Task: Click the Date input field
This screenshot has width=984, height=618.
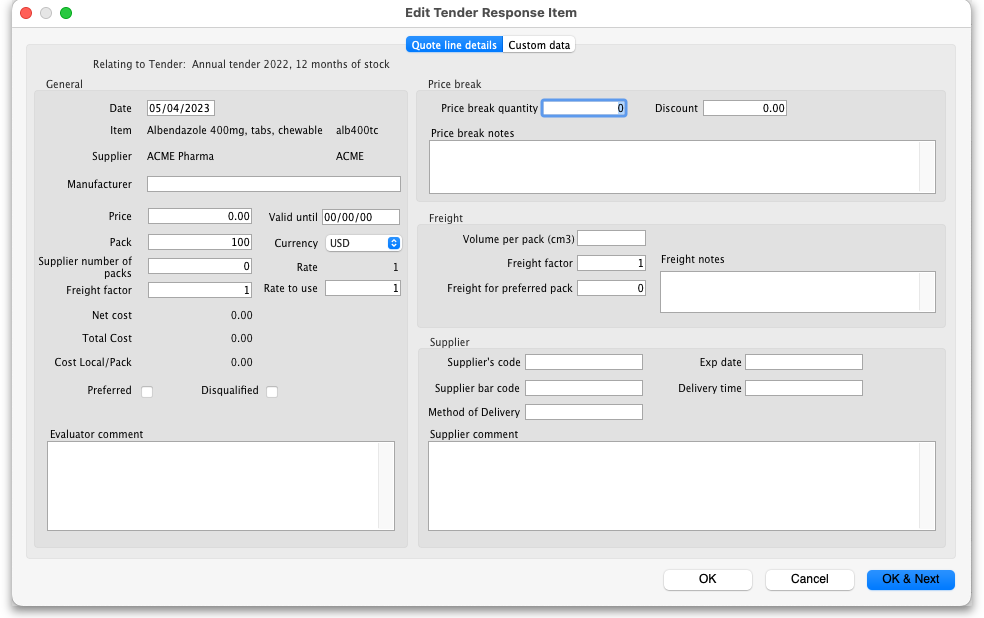Action: pyautogui.click(x=181, y=108)
